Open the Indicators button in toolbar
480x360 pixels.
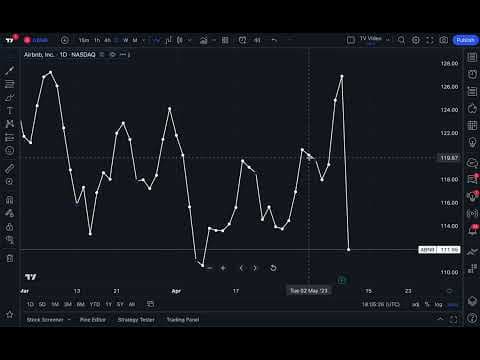203,40
